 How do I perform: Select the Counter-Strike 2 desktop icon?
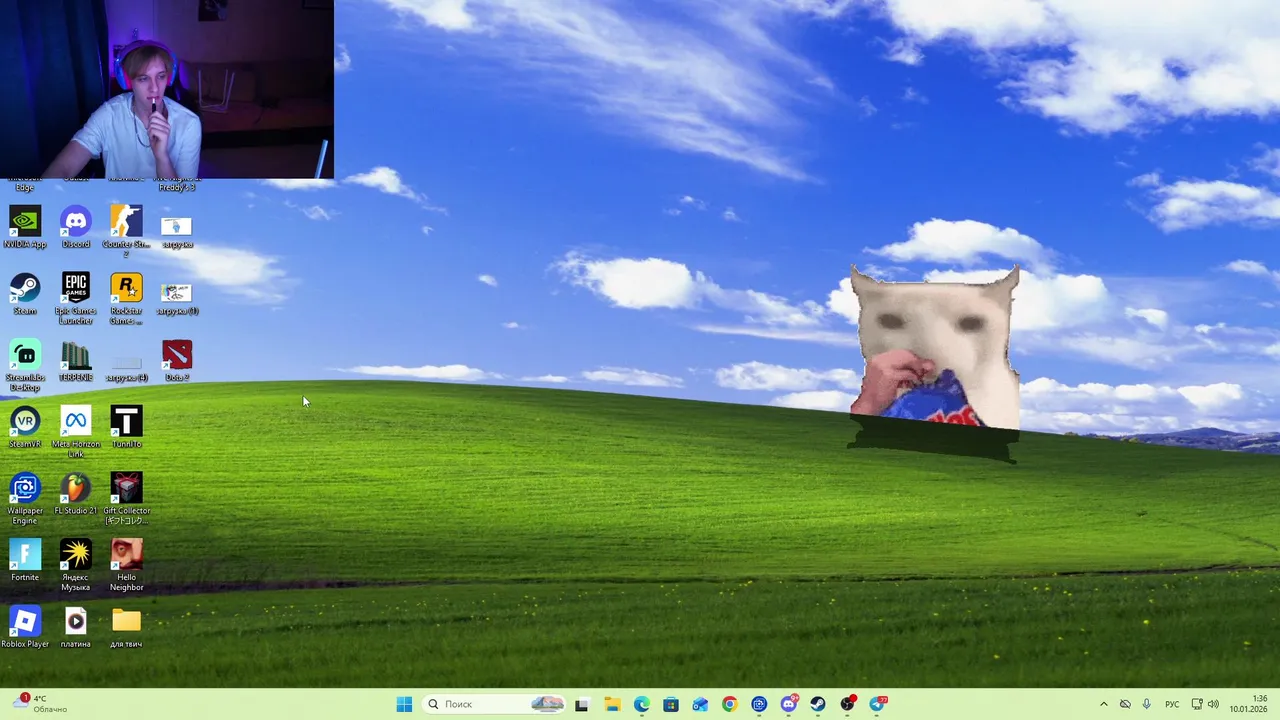[x=126, y=232]
